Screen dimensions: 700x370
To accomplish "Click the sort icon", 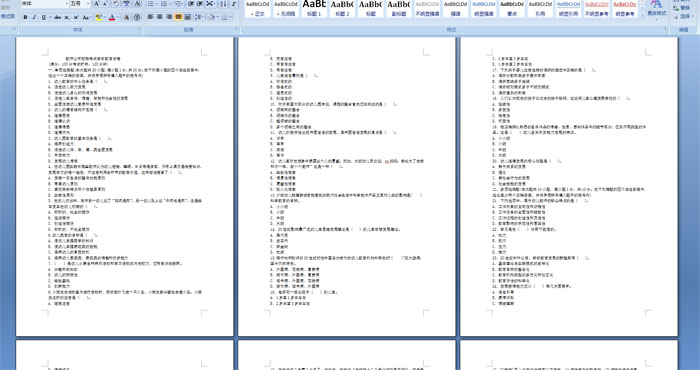I will (223, 4).
